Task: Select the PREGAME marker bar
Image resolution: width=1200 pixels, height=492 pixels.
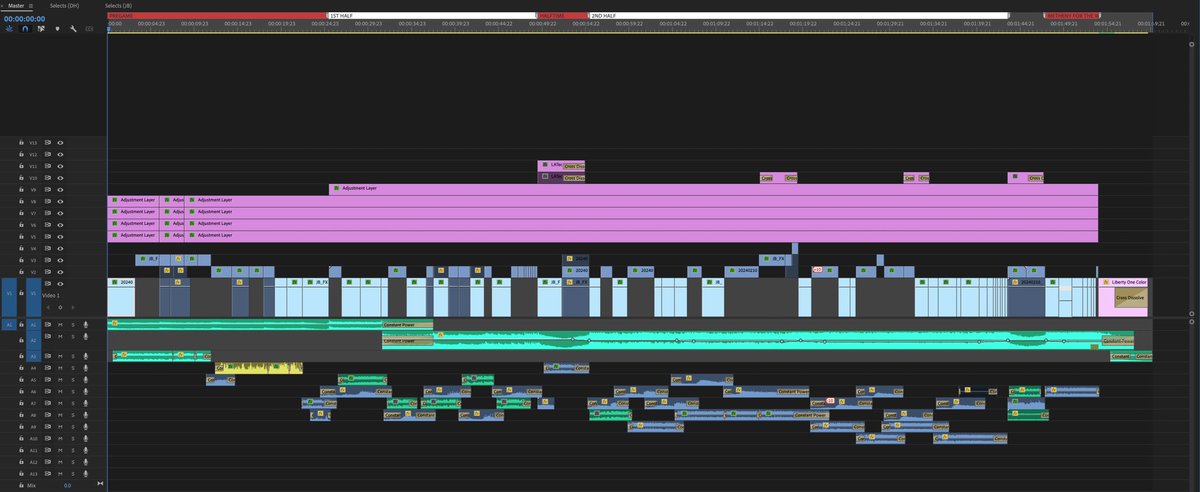Action: click(x=217, y=16)
